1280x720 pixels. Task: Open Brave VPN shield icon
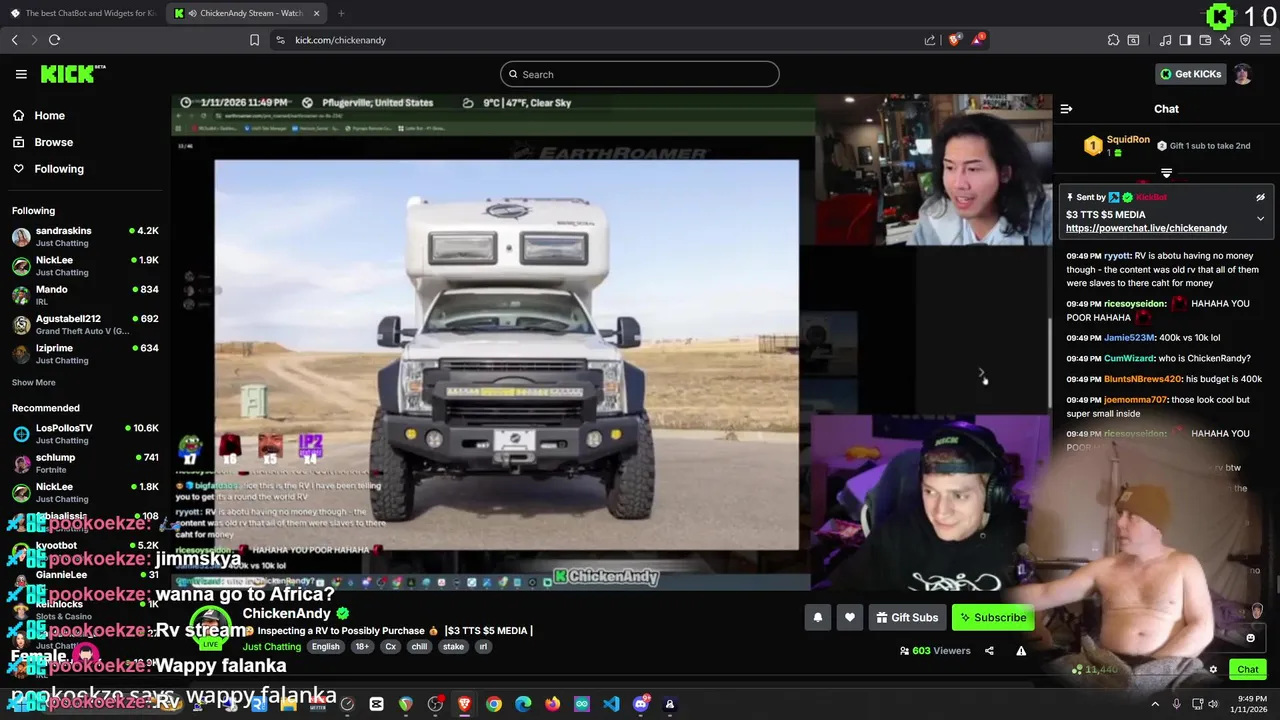click(1245, 40)
